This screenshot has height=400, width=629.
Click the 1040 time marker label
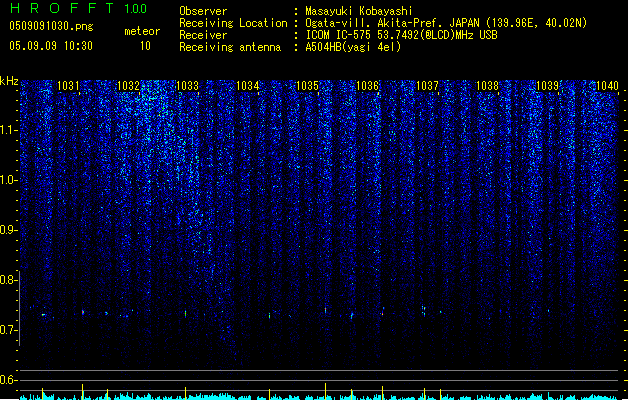coord(607,86)
